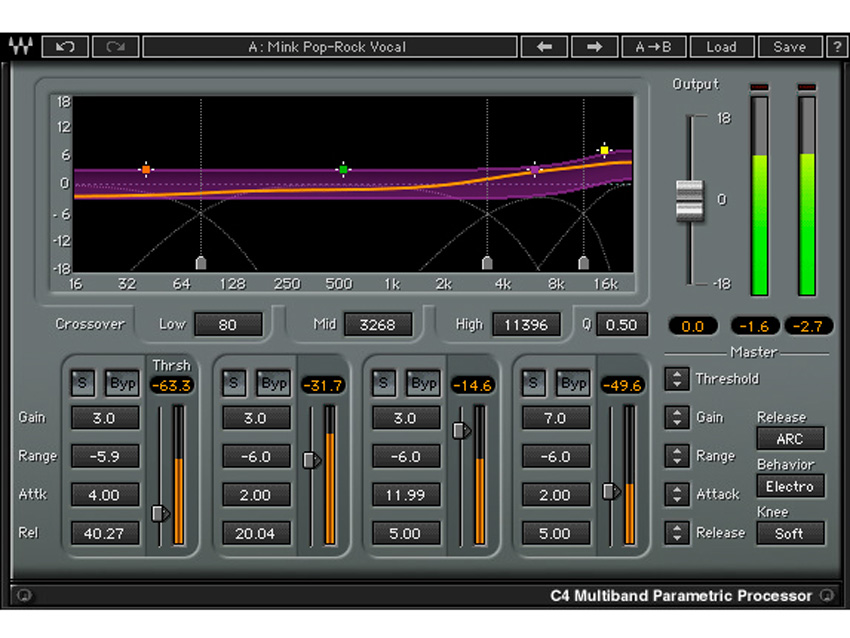This screenshot has width=850, height=638.
Task: Click band 1 Release value 40.27
Action: pos(105,533)
